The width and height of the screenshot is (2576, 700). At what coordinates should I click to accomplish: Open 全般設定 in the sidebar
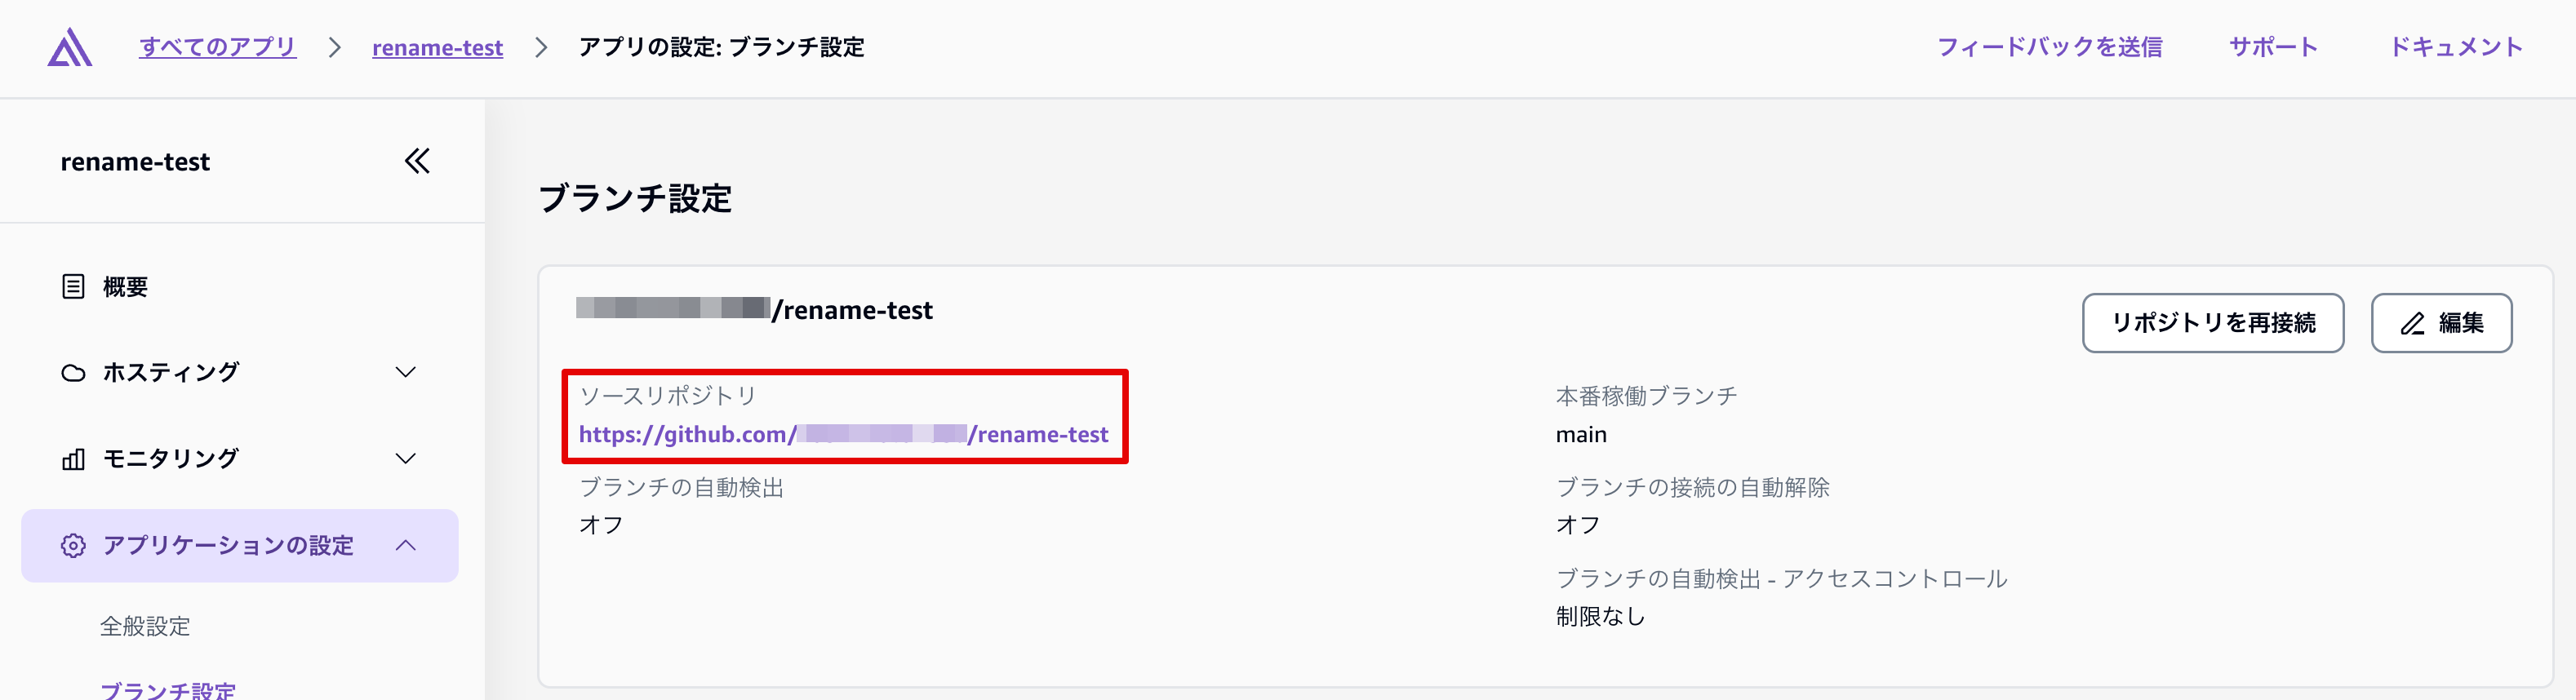tap(145, 626)
